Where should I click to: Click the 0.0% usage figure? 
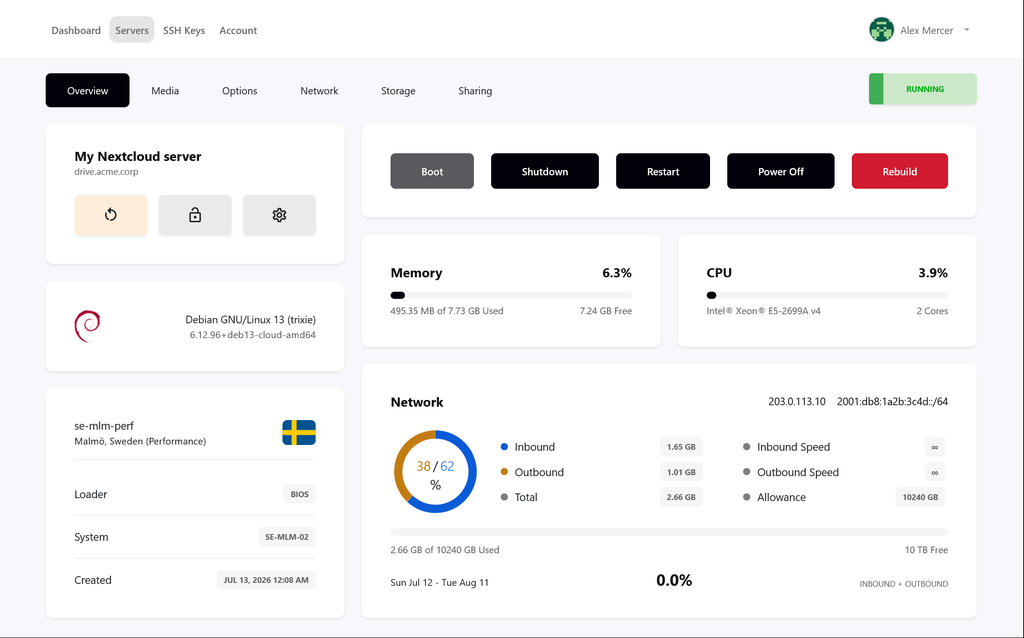(674, 580)
